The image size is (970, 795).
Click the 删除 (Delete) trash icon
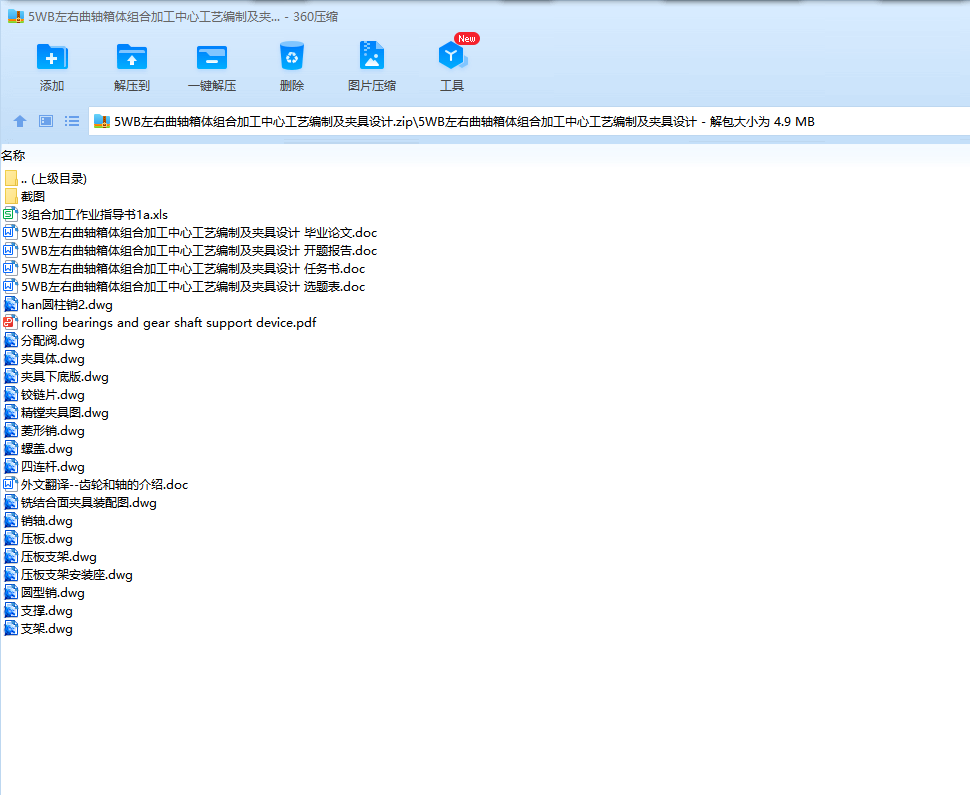[291, 56]
